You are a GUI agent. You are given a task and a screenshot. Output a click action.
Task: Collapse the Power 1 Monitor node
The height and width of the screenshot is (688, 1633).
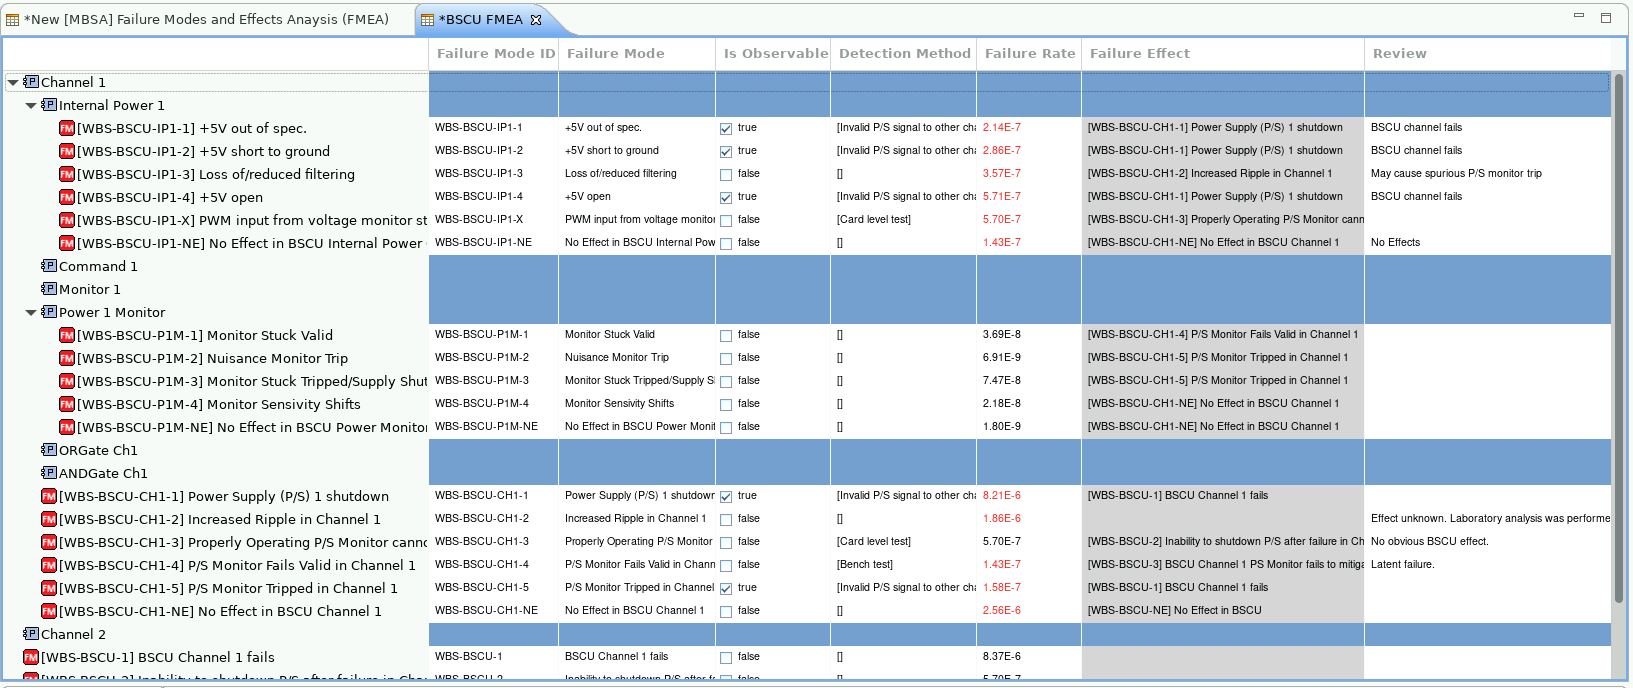click(31, 313)
